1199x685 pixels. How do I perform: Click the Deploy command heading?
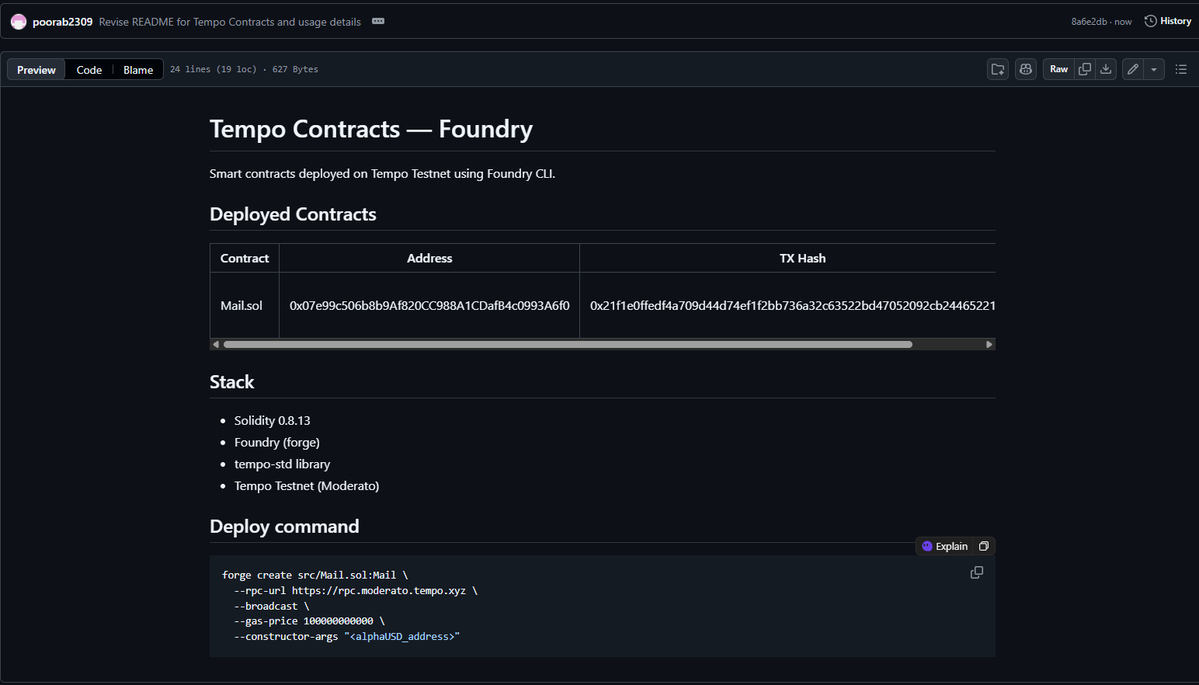click(284, 526)
